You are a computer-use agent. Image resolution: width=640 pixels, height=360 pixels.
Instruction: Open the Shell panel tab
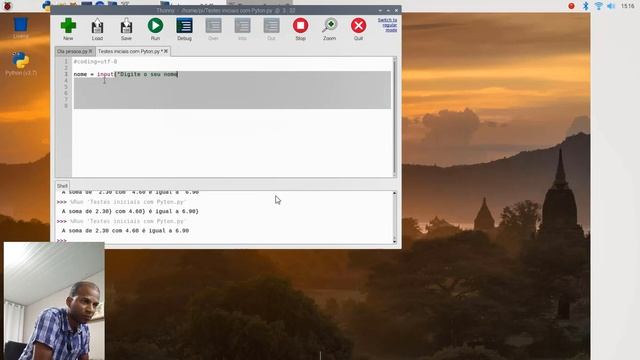[62, 186]
